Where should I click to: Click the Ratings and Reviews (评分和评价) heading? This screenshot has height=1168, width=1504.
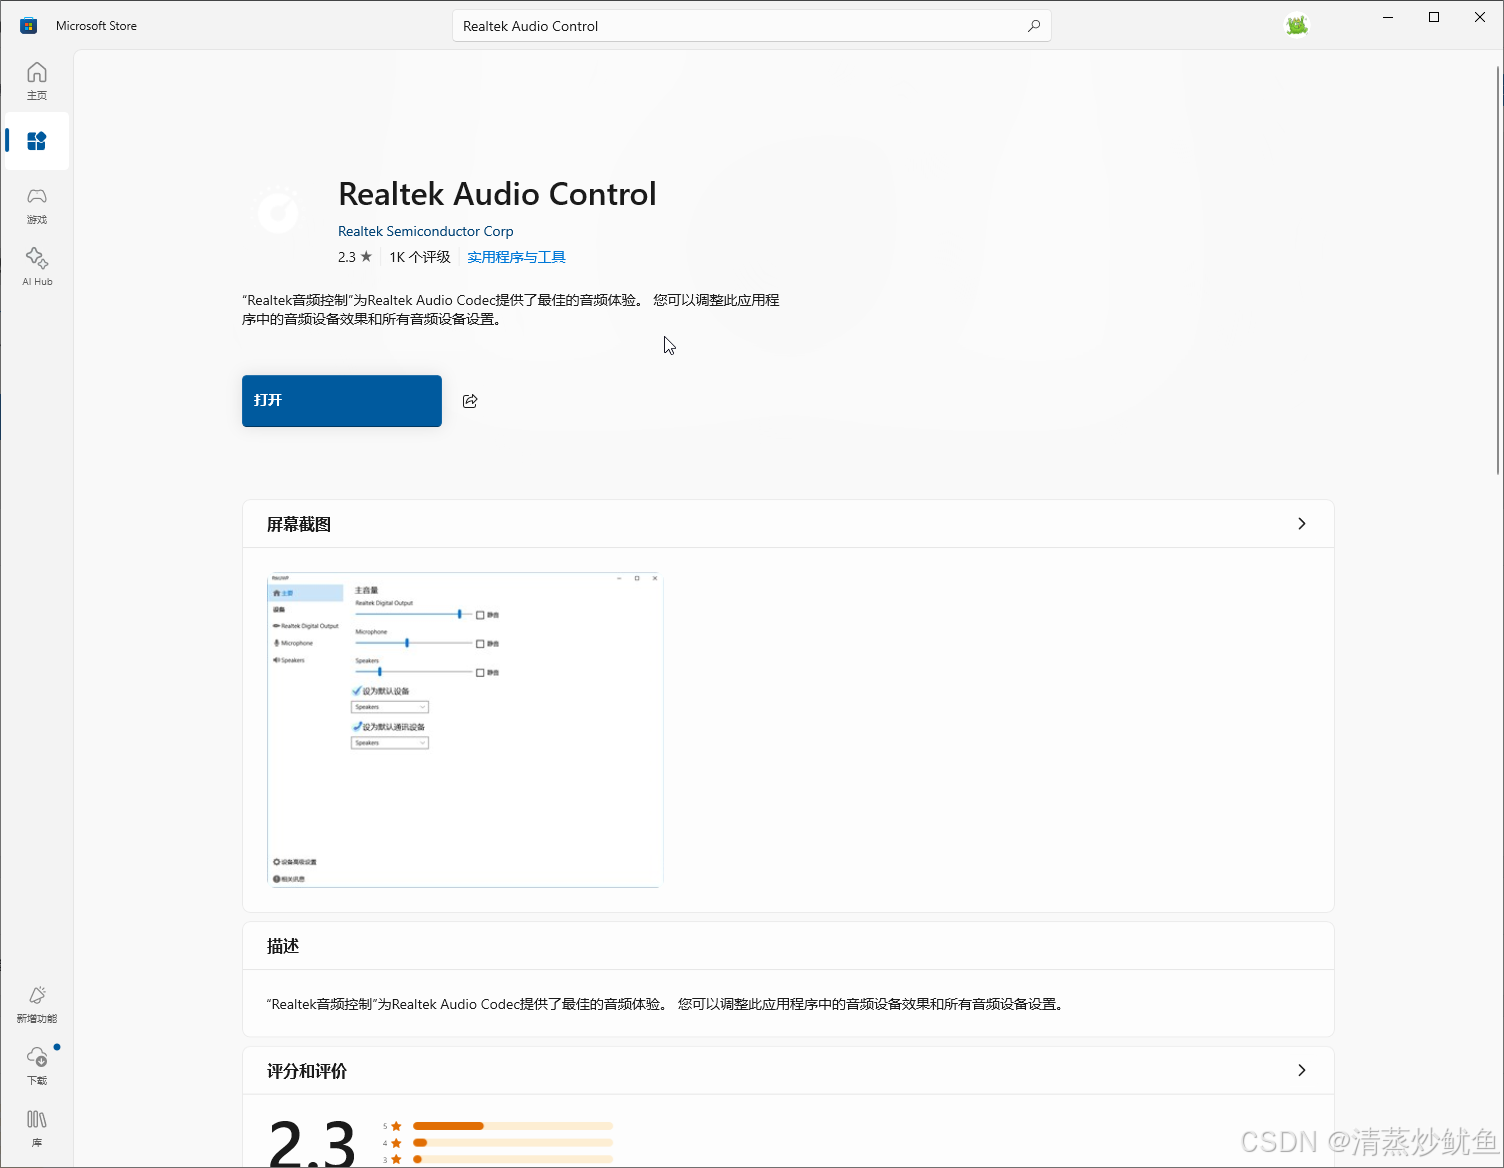click(307, 1071)
